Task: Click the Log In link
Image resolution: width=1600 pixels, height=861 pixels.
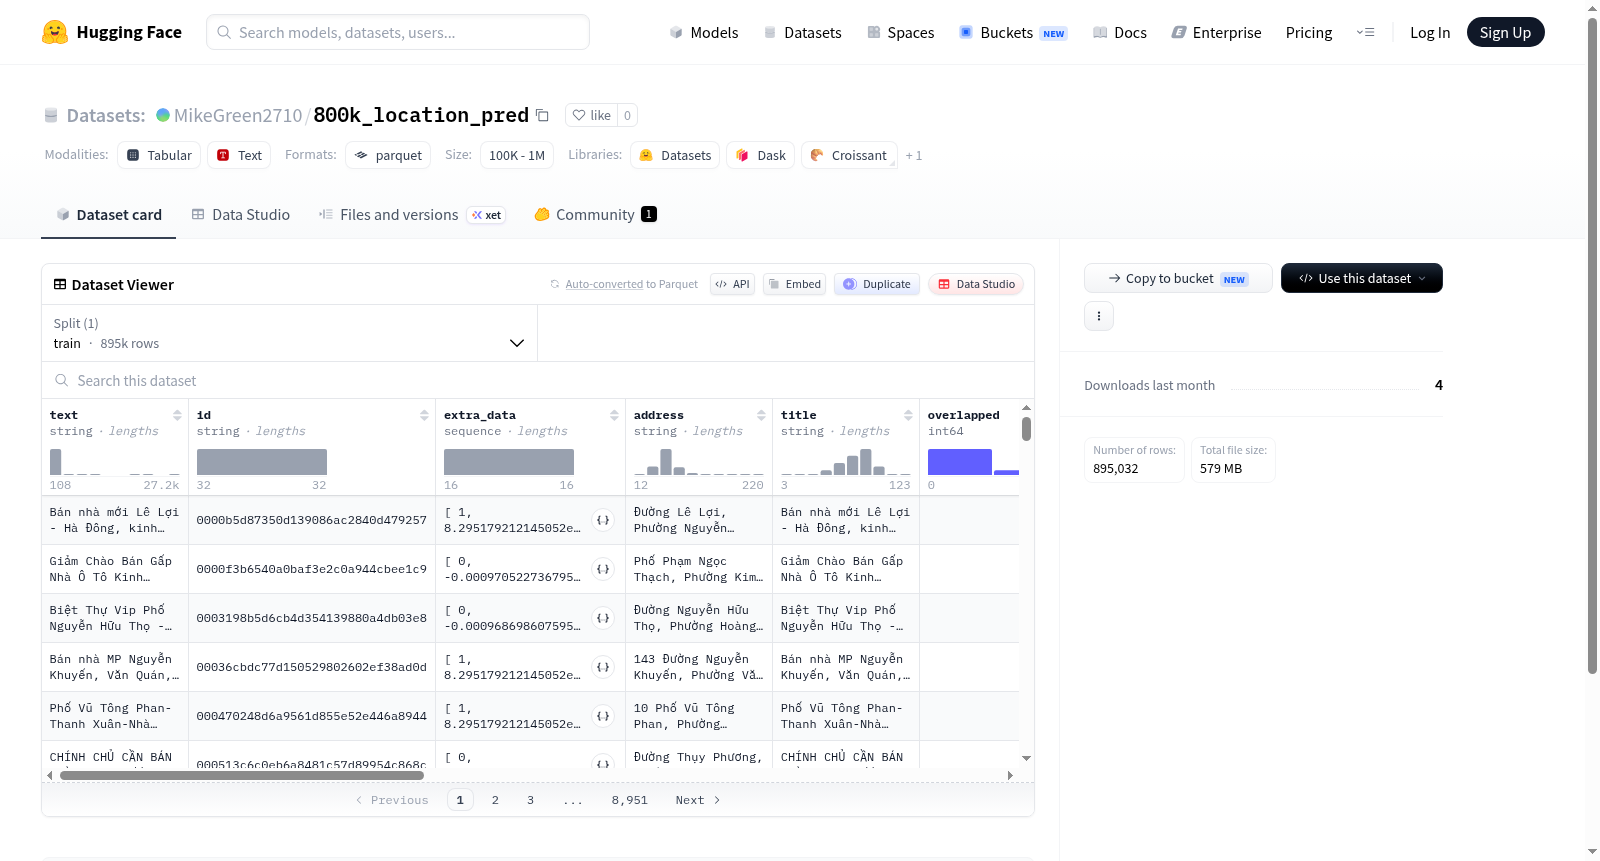Action: tap(1430, 32)
